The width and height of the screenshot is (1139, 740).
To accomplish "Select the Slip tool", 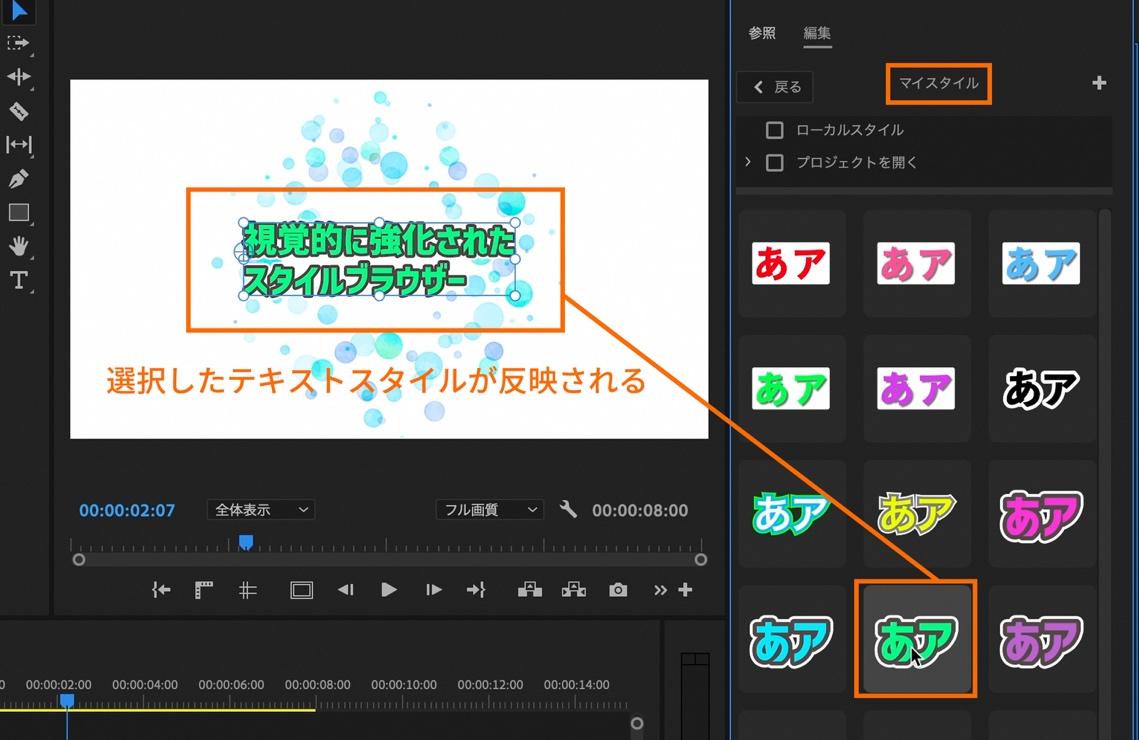I will [x=18, y=145].
